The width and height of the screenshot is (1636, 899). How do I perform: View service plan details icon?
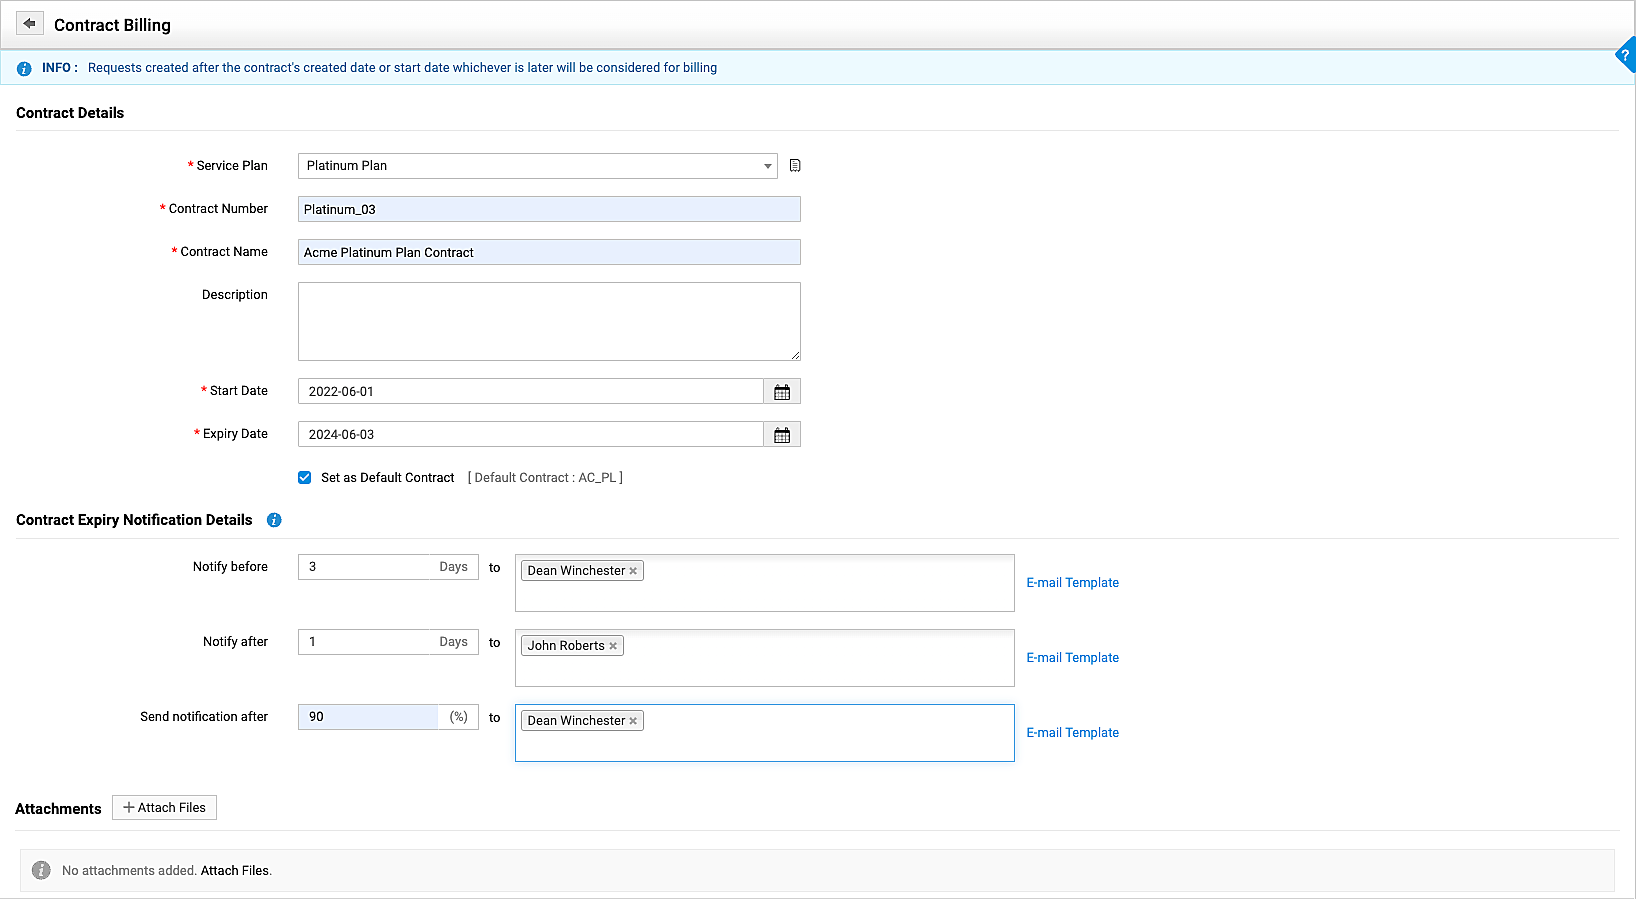click(795, 166)
